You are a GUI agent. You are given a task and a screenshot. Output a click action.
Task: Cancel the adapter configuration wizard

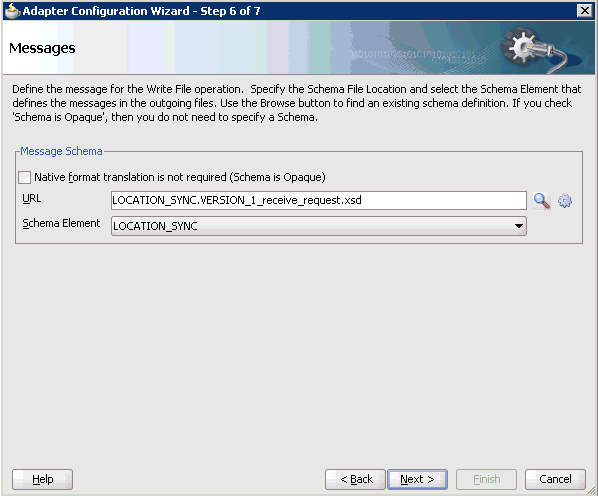555,479
